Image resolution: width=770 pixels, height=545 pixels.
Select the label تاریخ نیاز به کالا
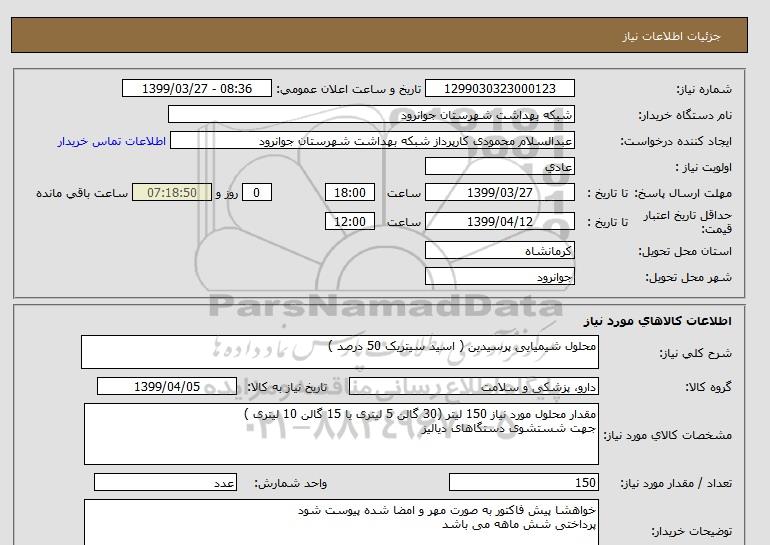[x=287, y=387]
